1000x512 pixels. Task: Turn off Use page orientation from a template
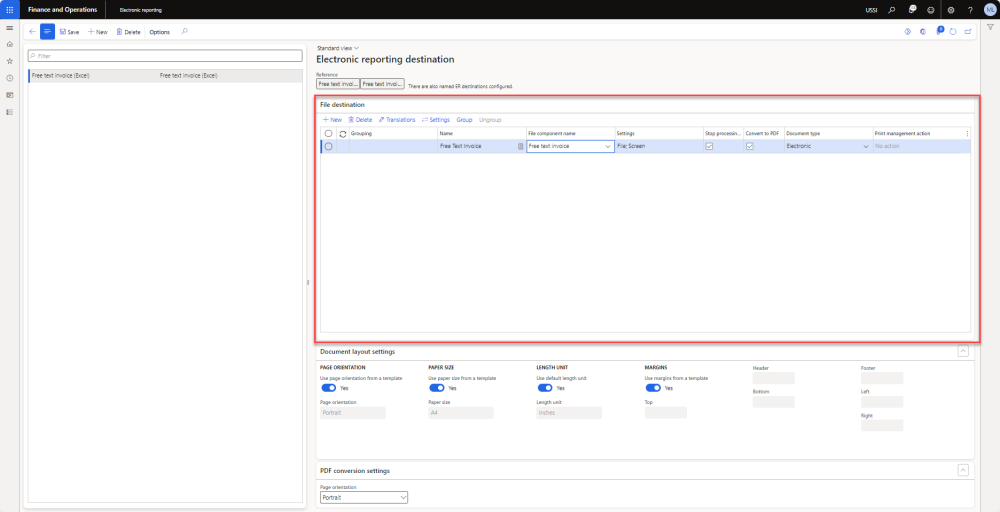tap(329, 388)
